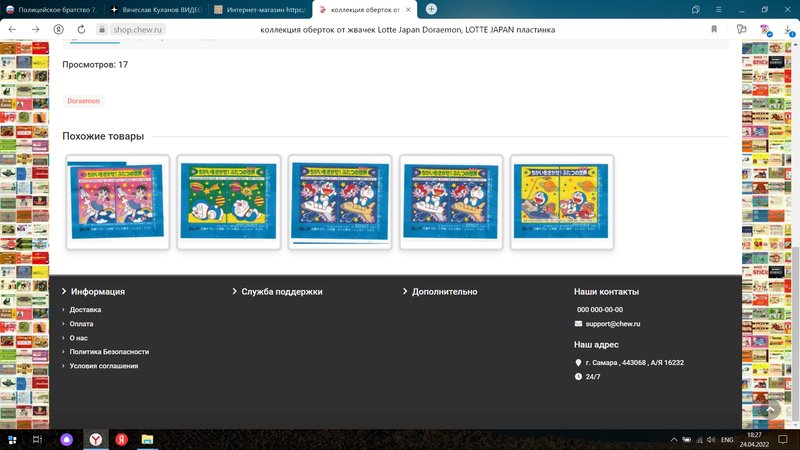The image size is (800, 450).
Task: Go back using the browser back arrow
Action: pyautogui.click(x=12, y=30)
